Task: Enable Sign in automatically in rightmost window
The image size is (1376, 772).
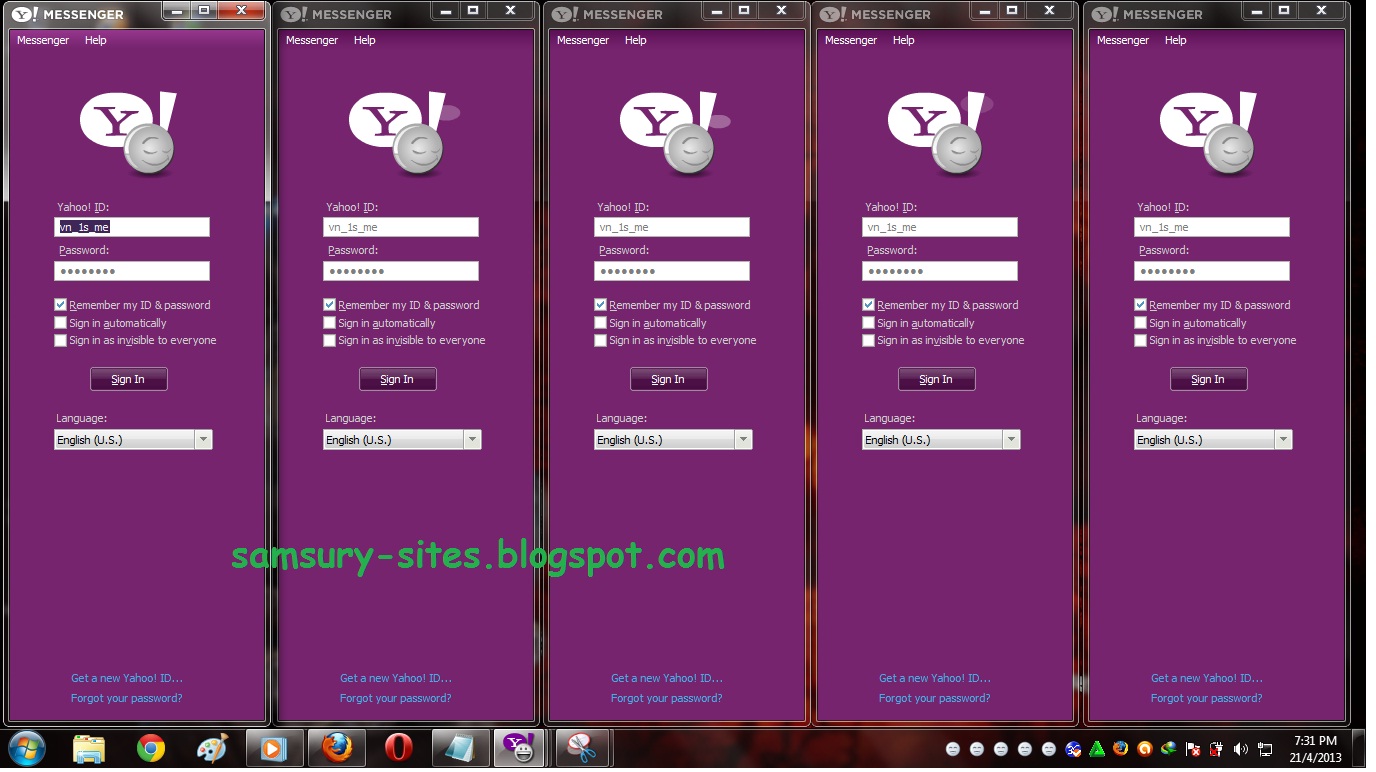Action: 1141,323
